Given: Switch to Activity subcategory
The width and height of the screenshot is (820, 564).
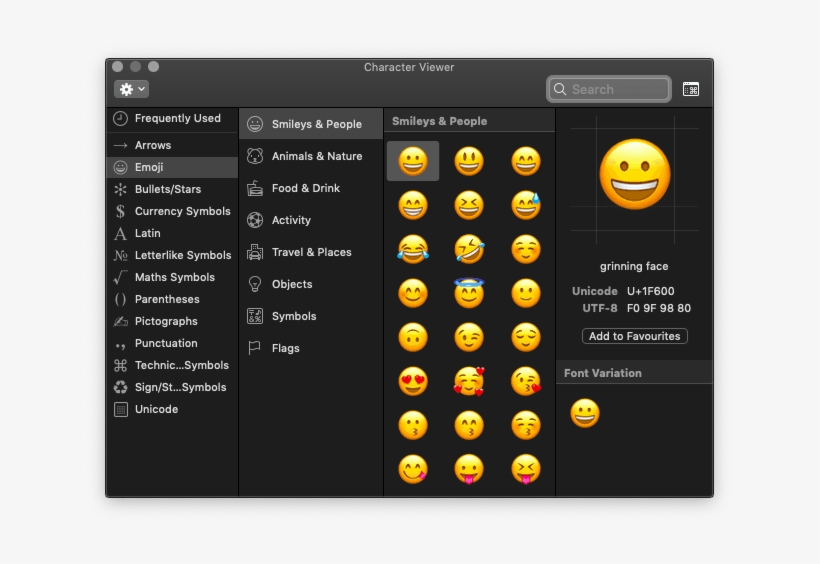Looking at the screenshot, I should [x=311, y=220].
